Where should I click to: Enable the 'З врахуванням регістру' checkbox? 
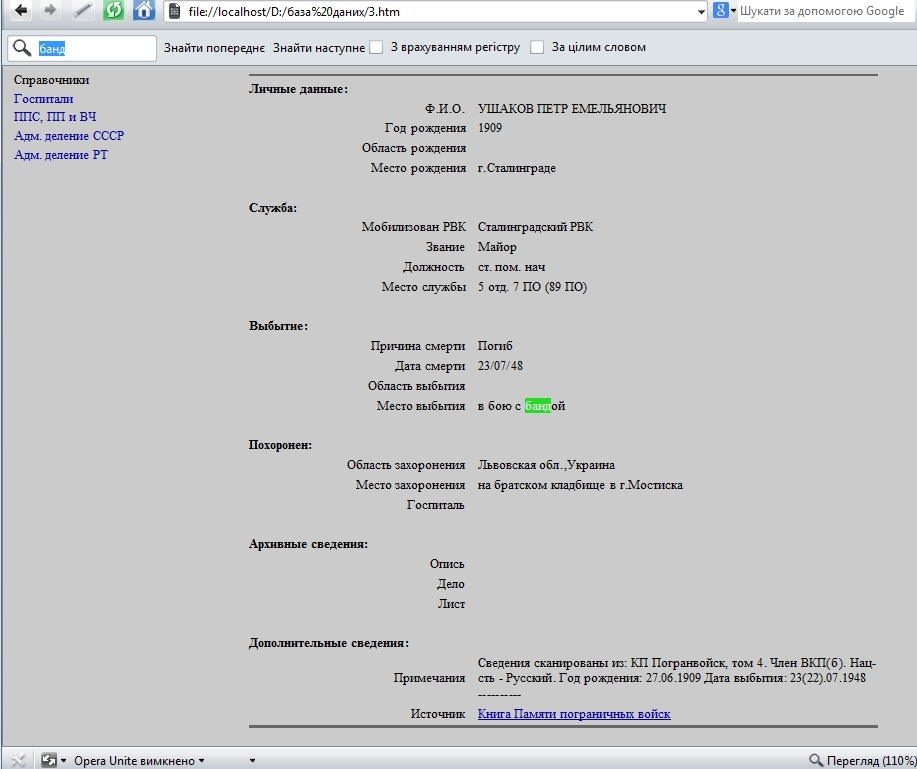(x=376, y=47)
